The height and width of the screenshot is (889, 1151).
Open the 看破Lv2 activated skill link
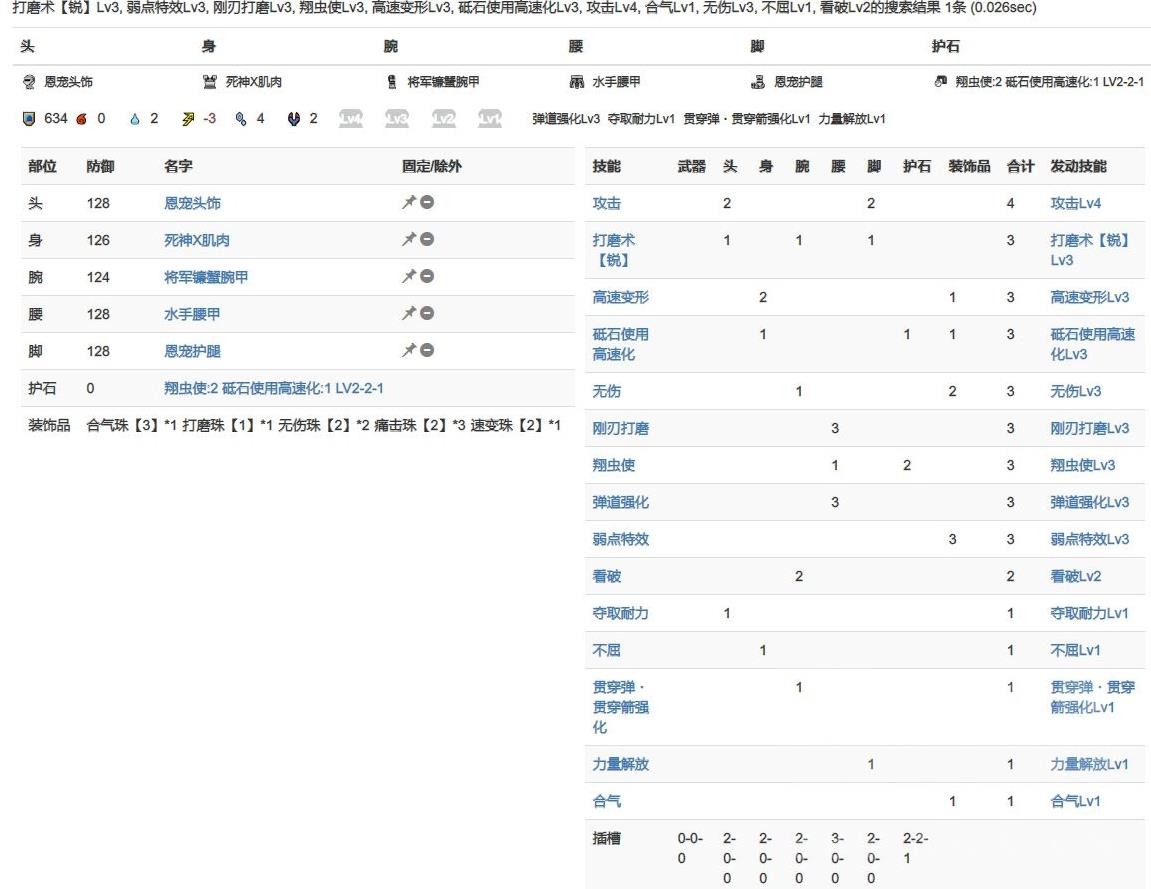1075,576
